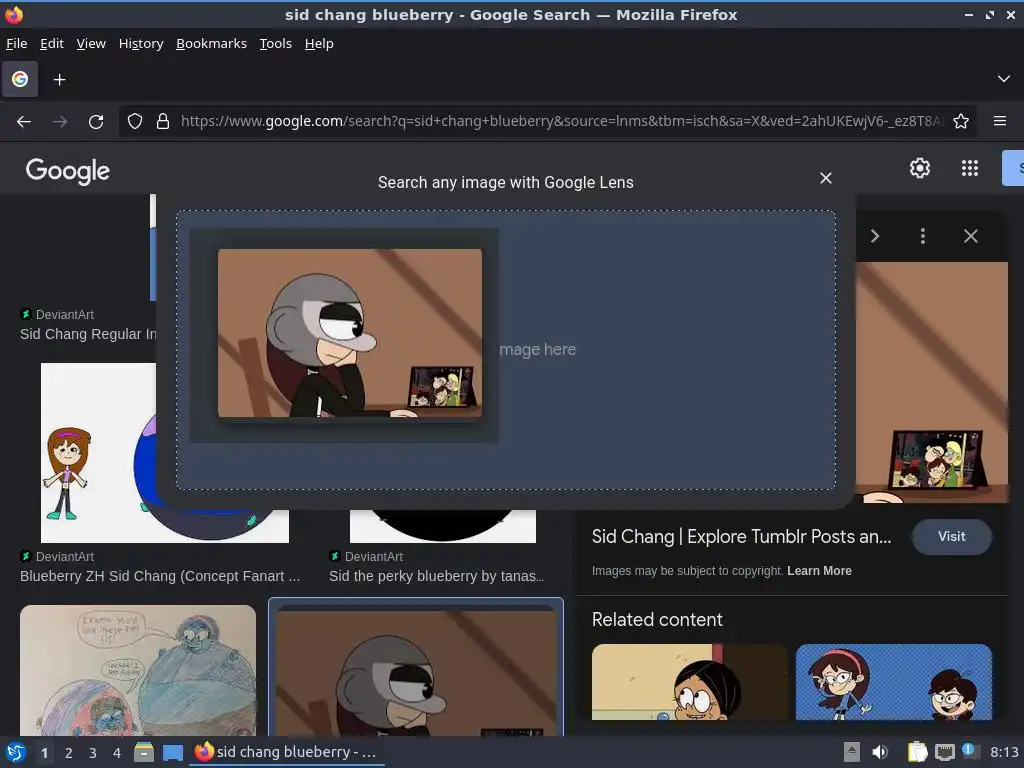The width and height of the screenshot is (1024, 768).
Task: Open preview panel three-dot options
Action: 923,236
